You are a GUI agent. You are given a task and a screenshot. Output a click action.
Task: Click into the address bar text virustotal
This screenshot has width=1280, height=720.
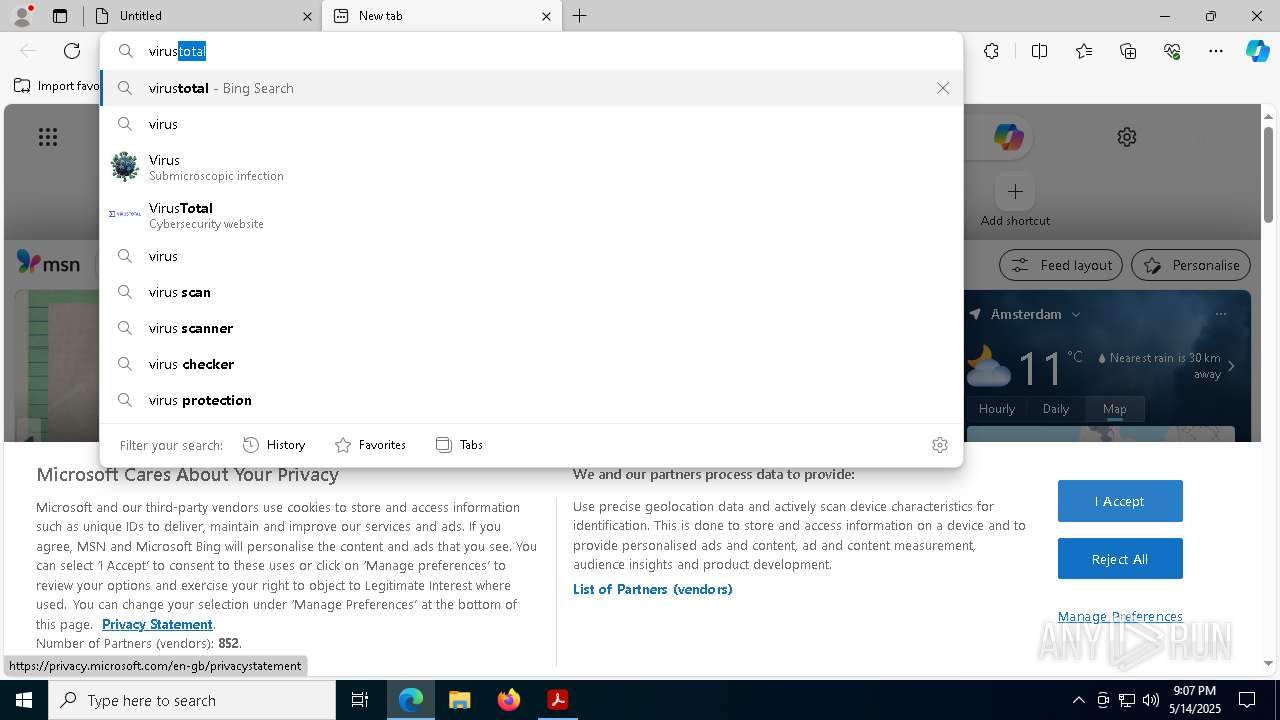click(x=177, y=51)
